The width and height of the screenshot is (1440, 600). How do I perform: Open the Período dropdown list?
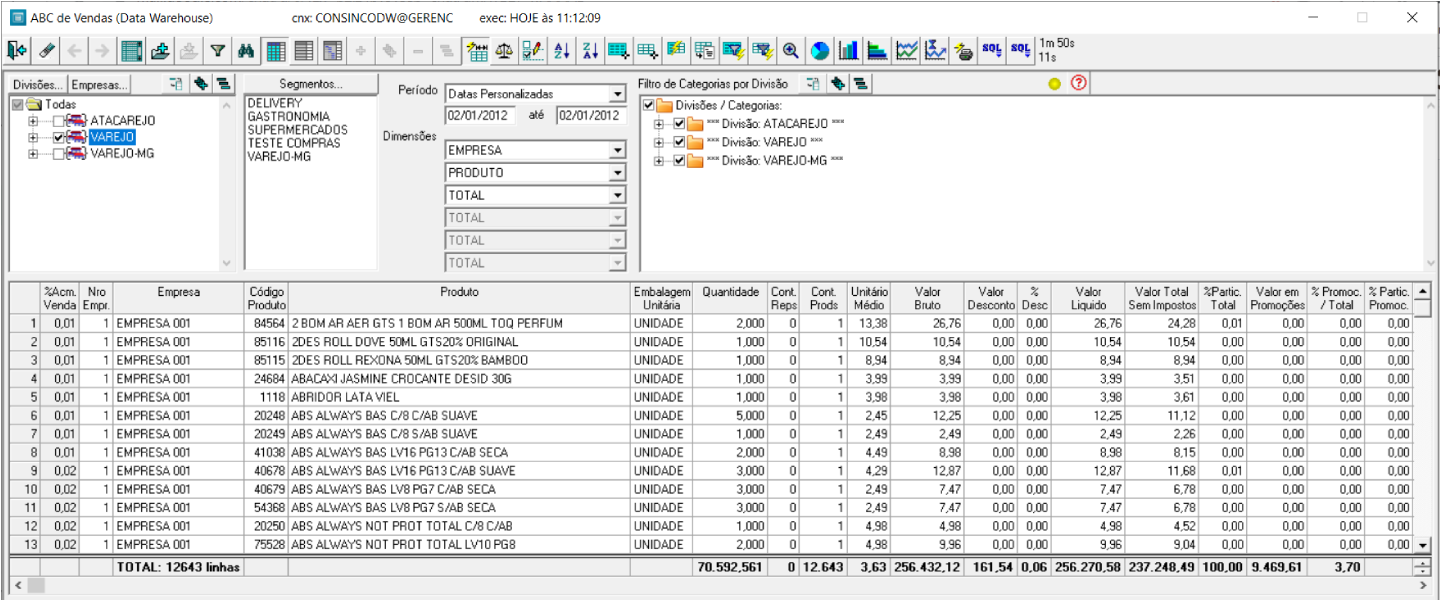(617, 94)
